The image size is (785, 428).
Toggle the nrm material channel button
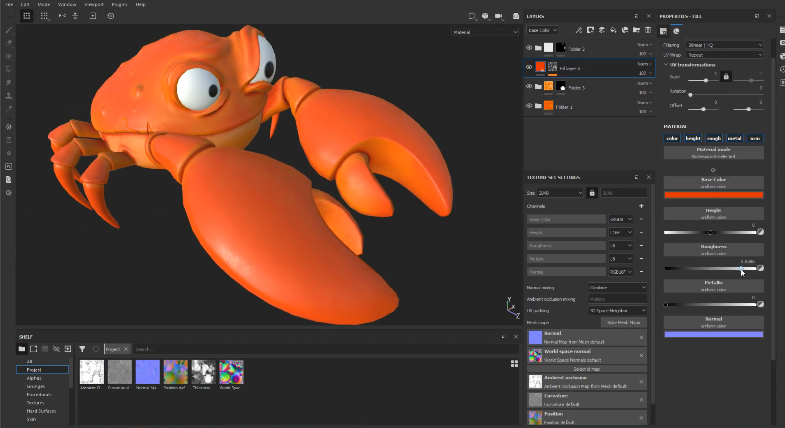pos(755,138)
